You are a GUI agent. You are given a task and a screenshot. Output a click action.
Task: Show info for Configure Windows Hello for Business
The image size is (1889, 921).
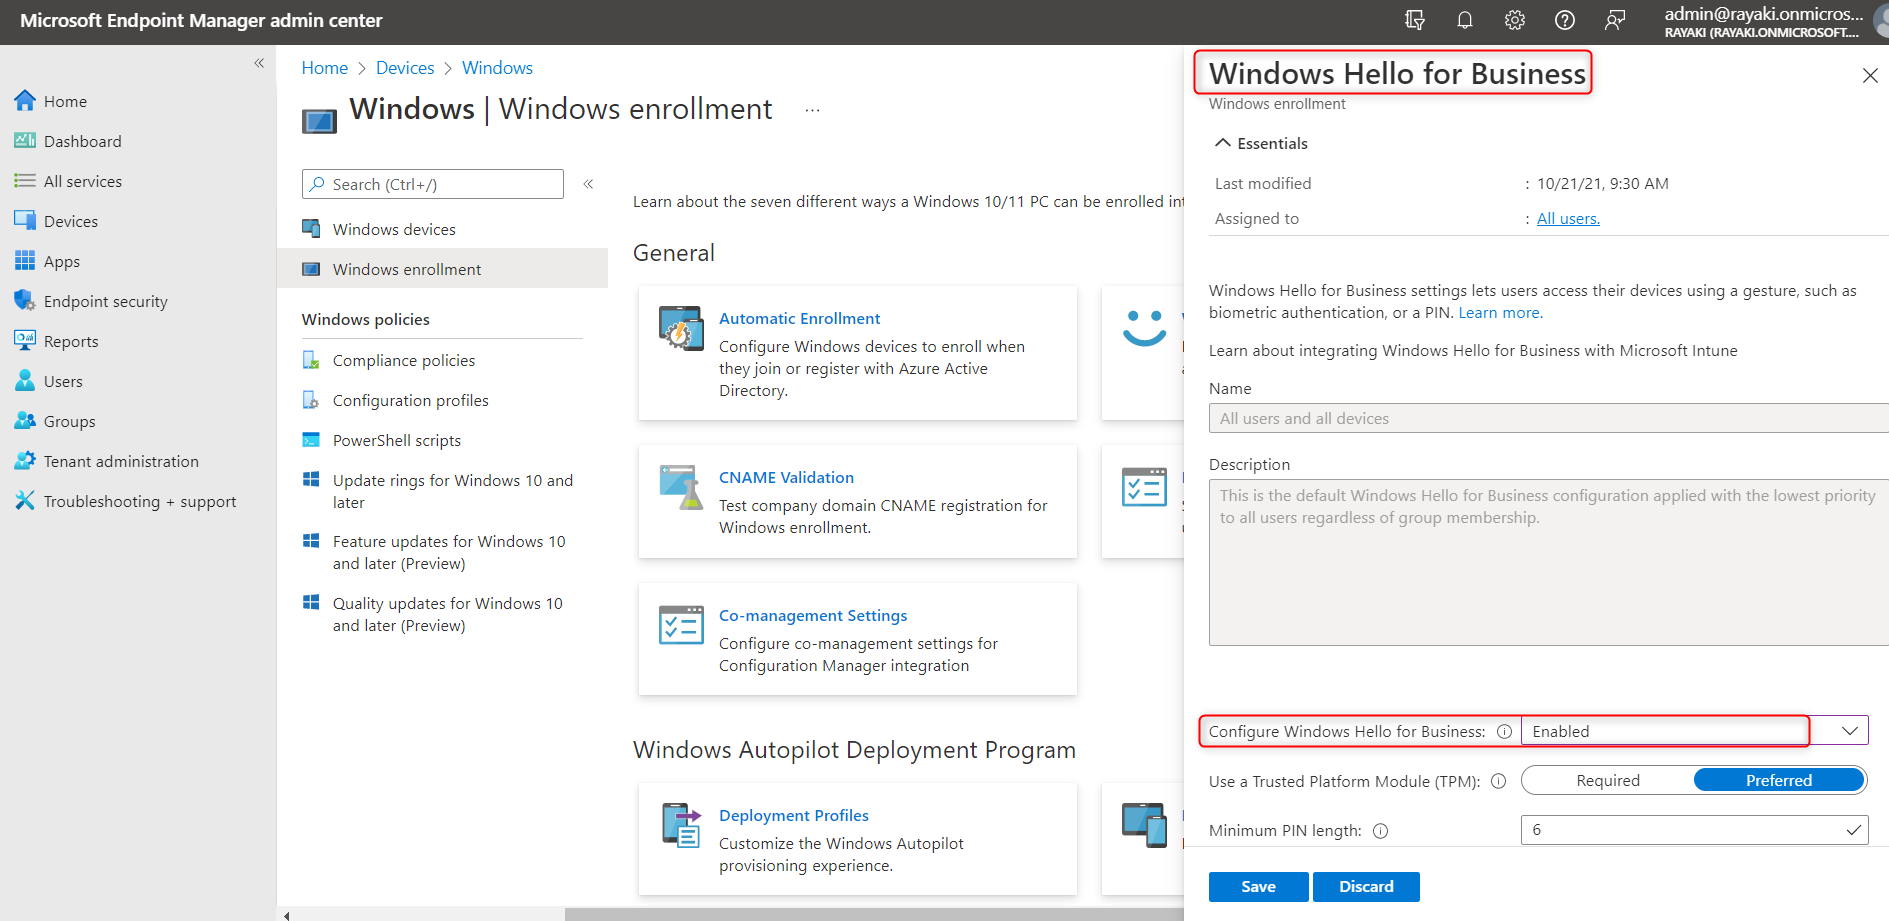coord(1504,731)
